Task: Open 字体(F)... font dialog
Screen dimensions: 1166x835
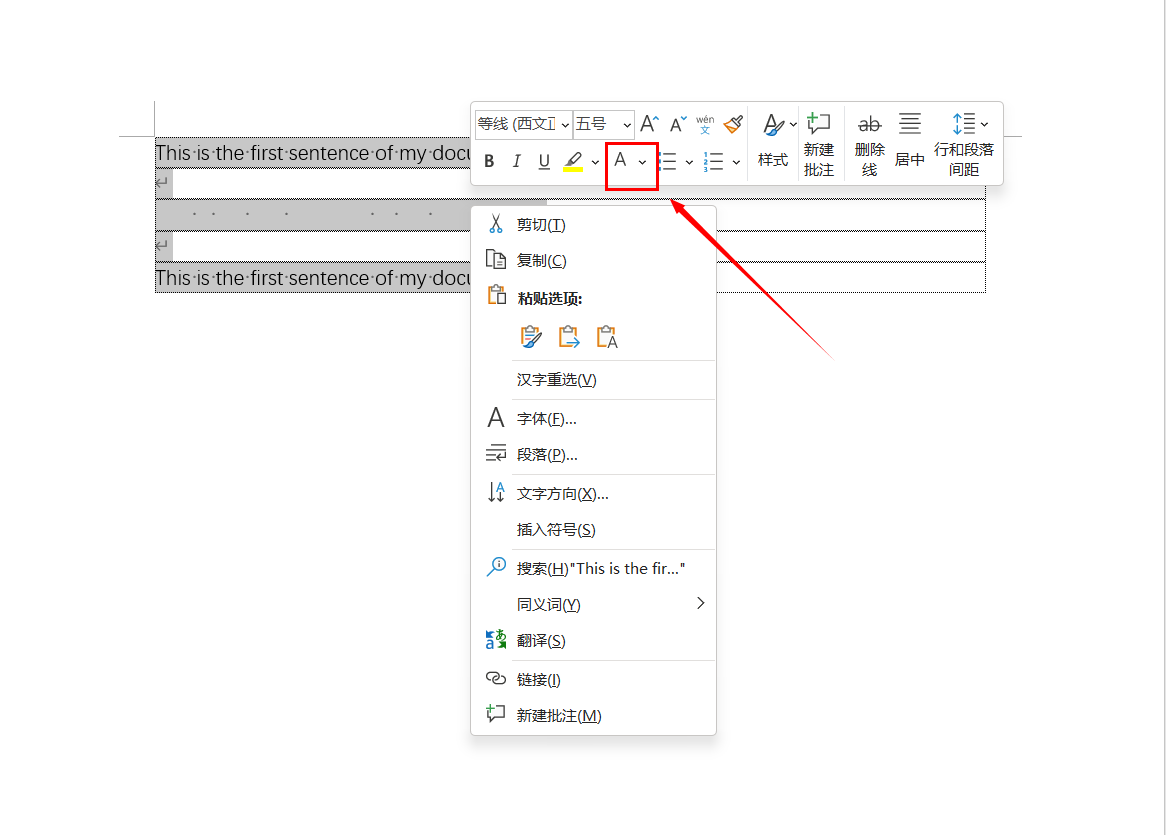Action: click(x=593, y=419)
